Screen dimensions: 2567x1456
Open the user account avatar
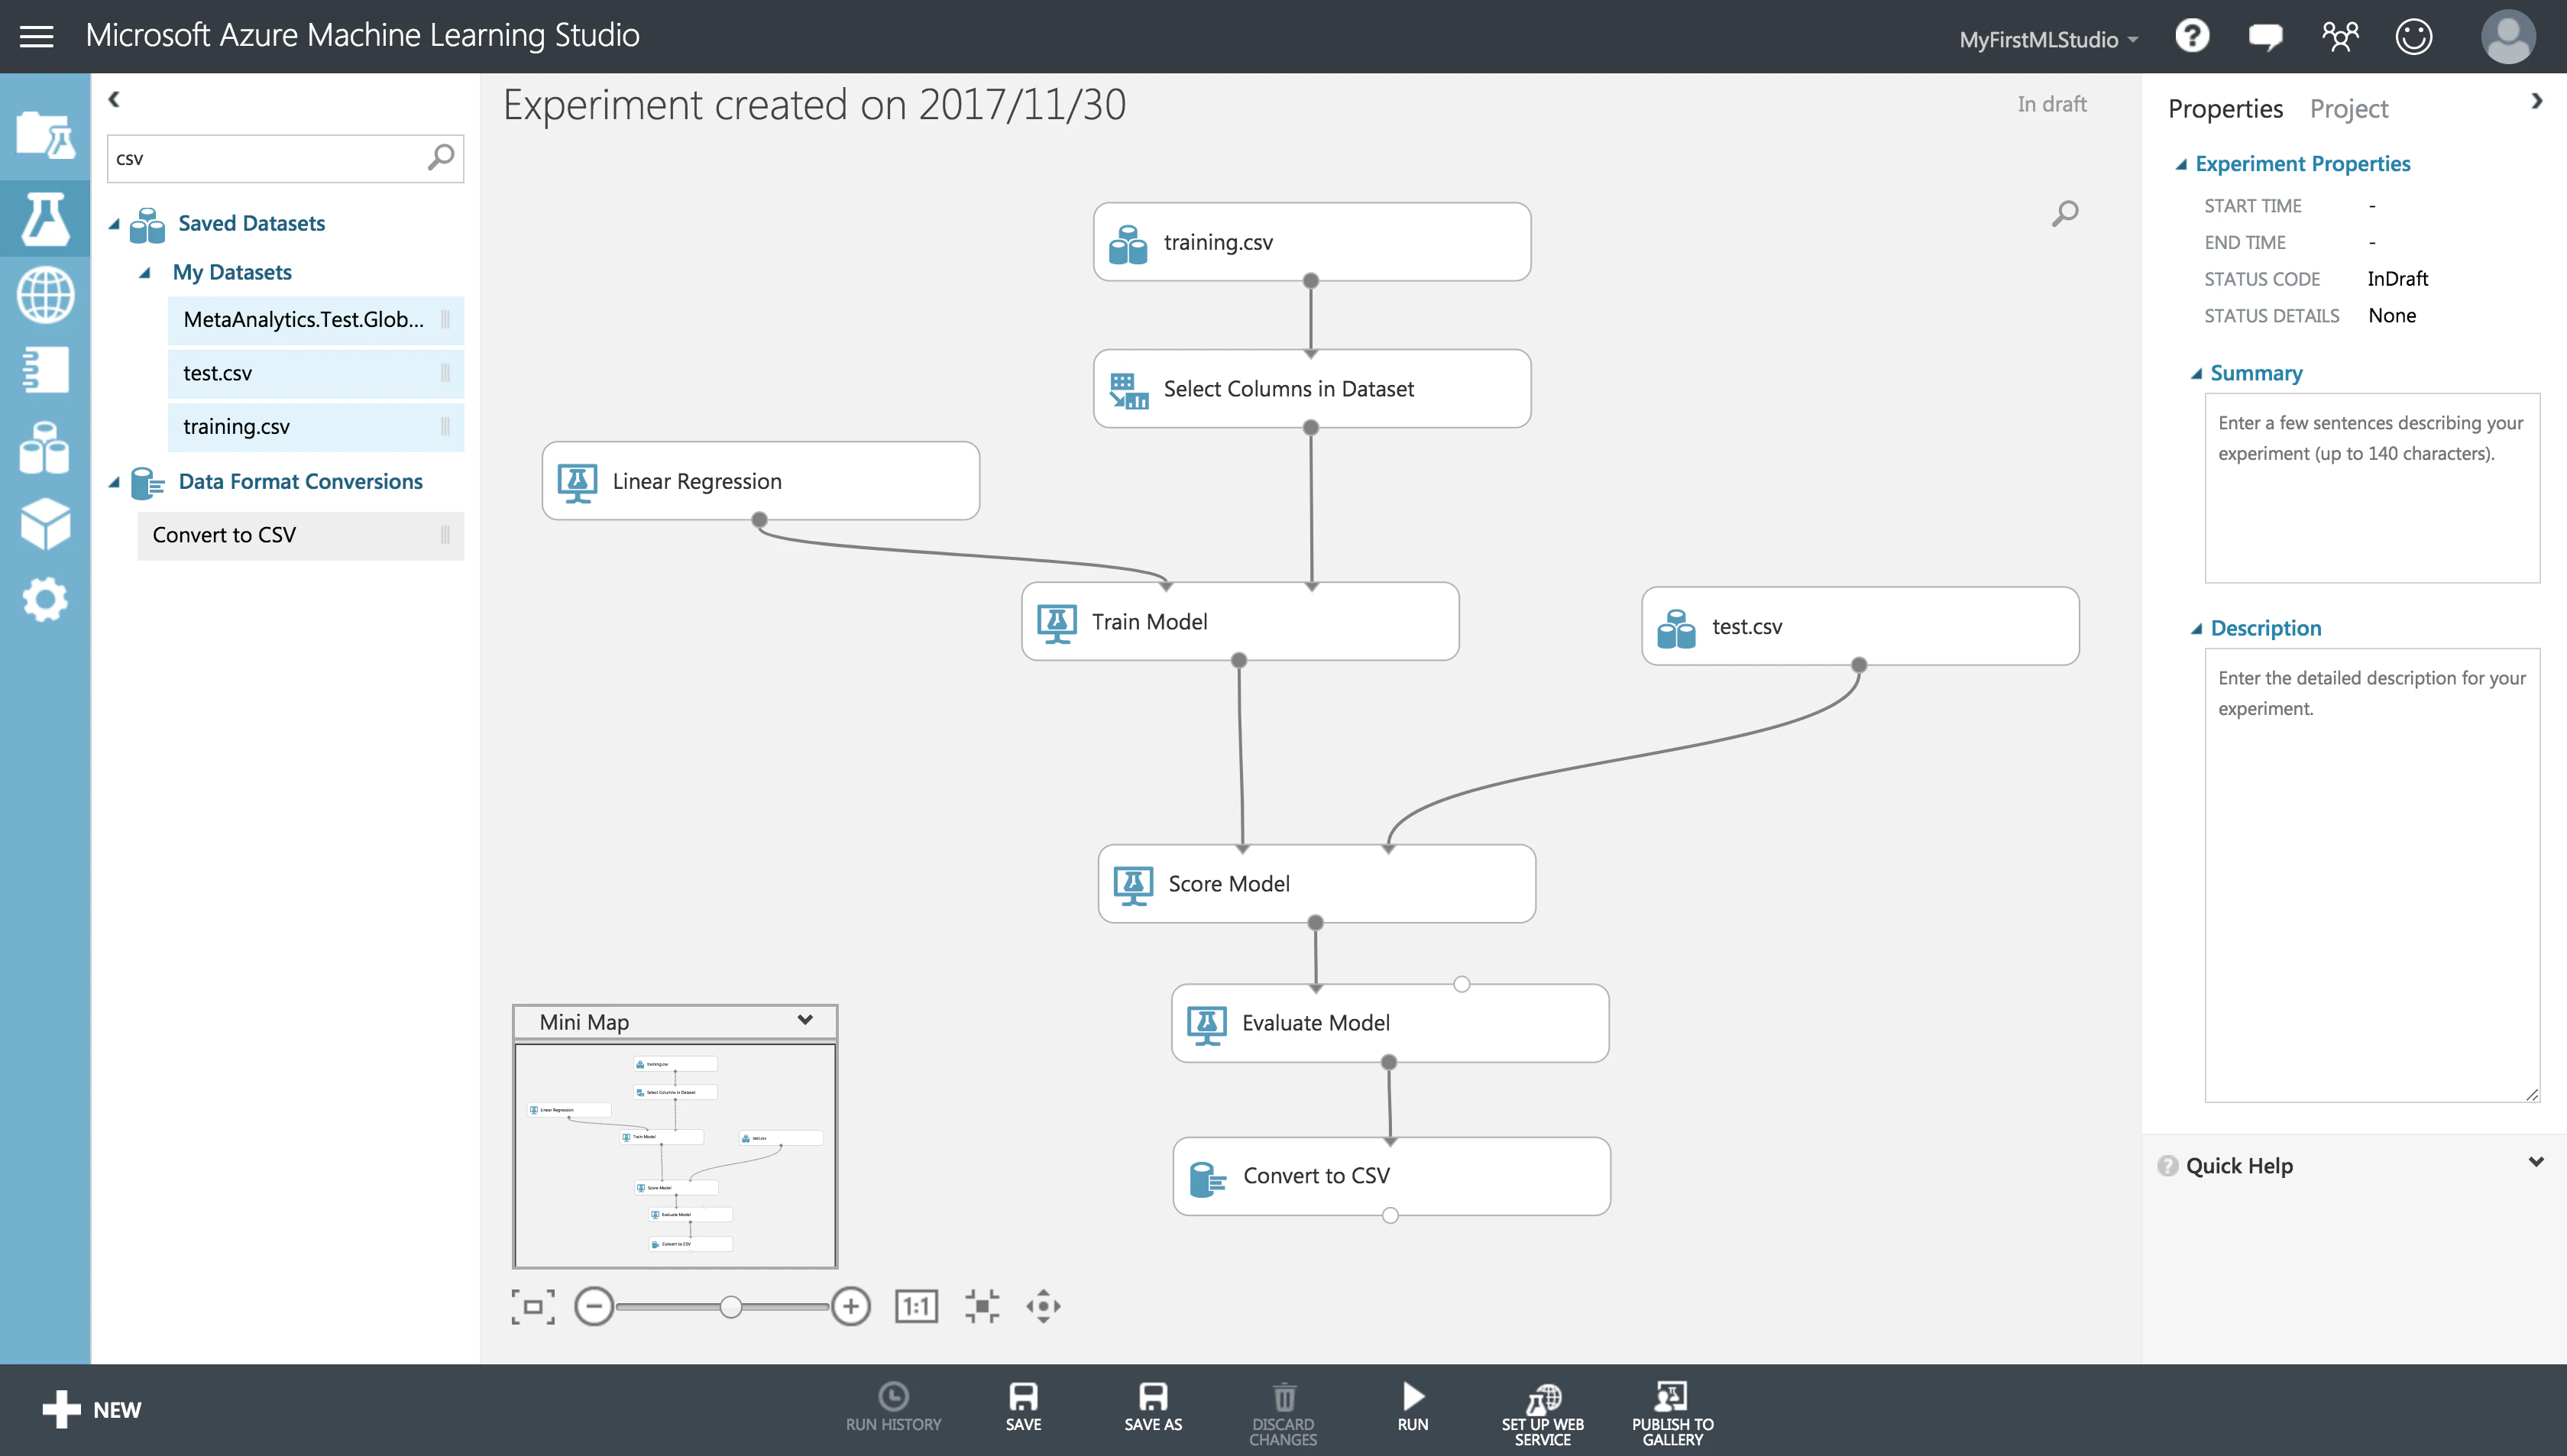click(x=2508, y=37)
